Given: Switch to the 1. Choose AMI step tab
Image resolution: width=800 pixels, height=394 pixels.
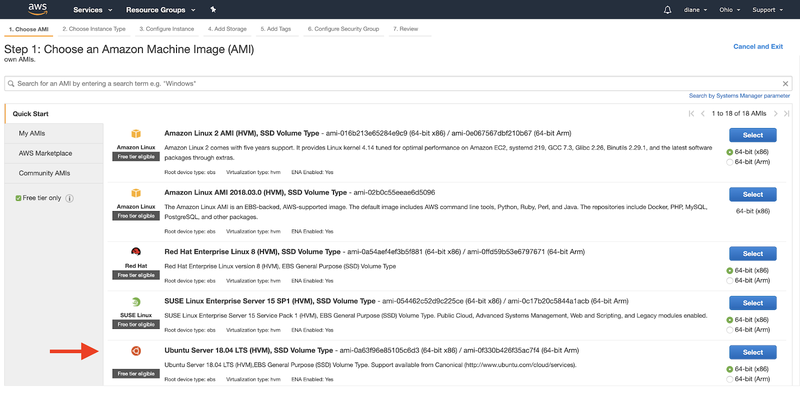Looking at the screenshot, I should [29, 29].
